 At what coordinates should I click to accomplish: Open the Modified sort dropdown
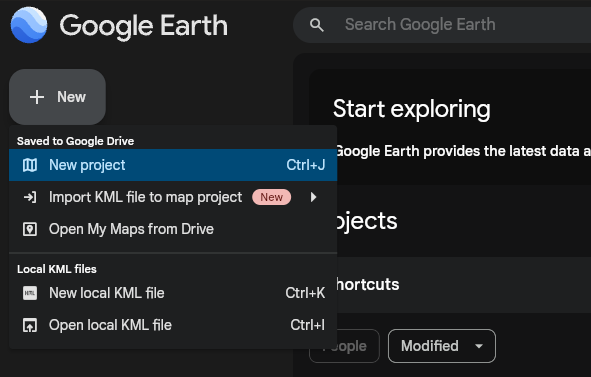click(442, 346)
